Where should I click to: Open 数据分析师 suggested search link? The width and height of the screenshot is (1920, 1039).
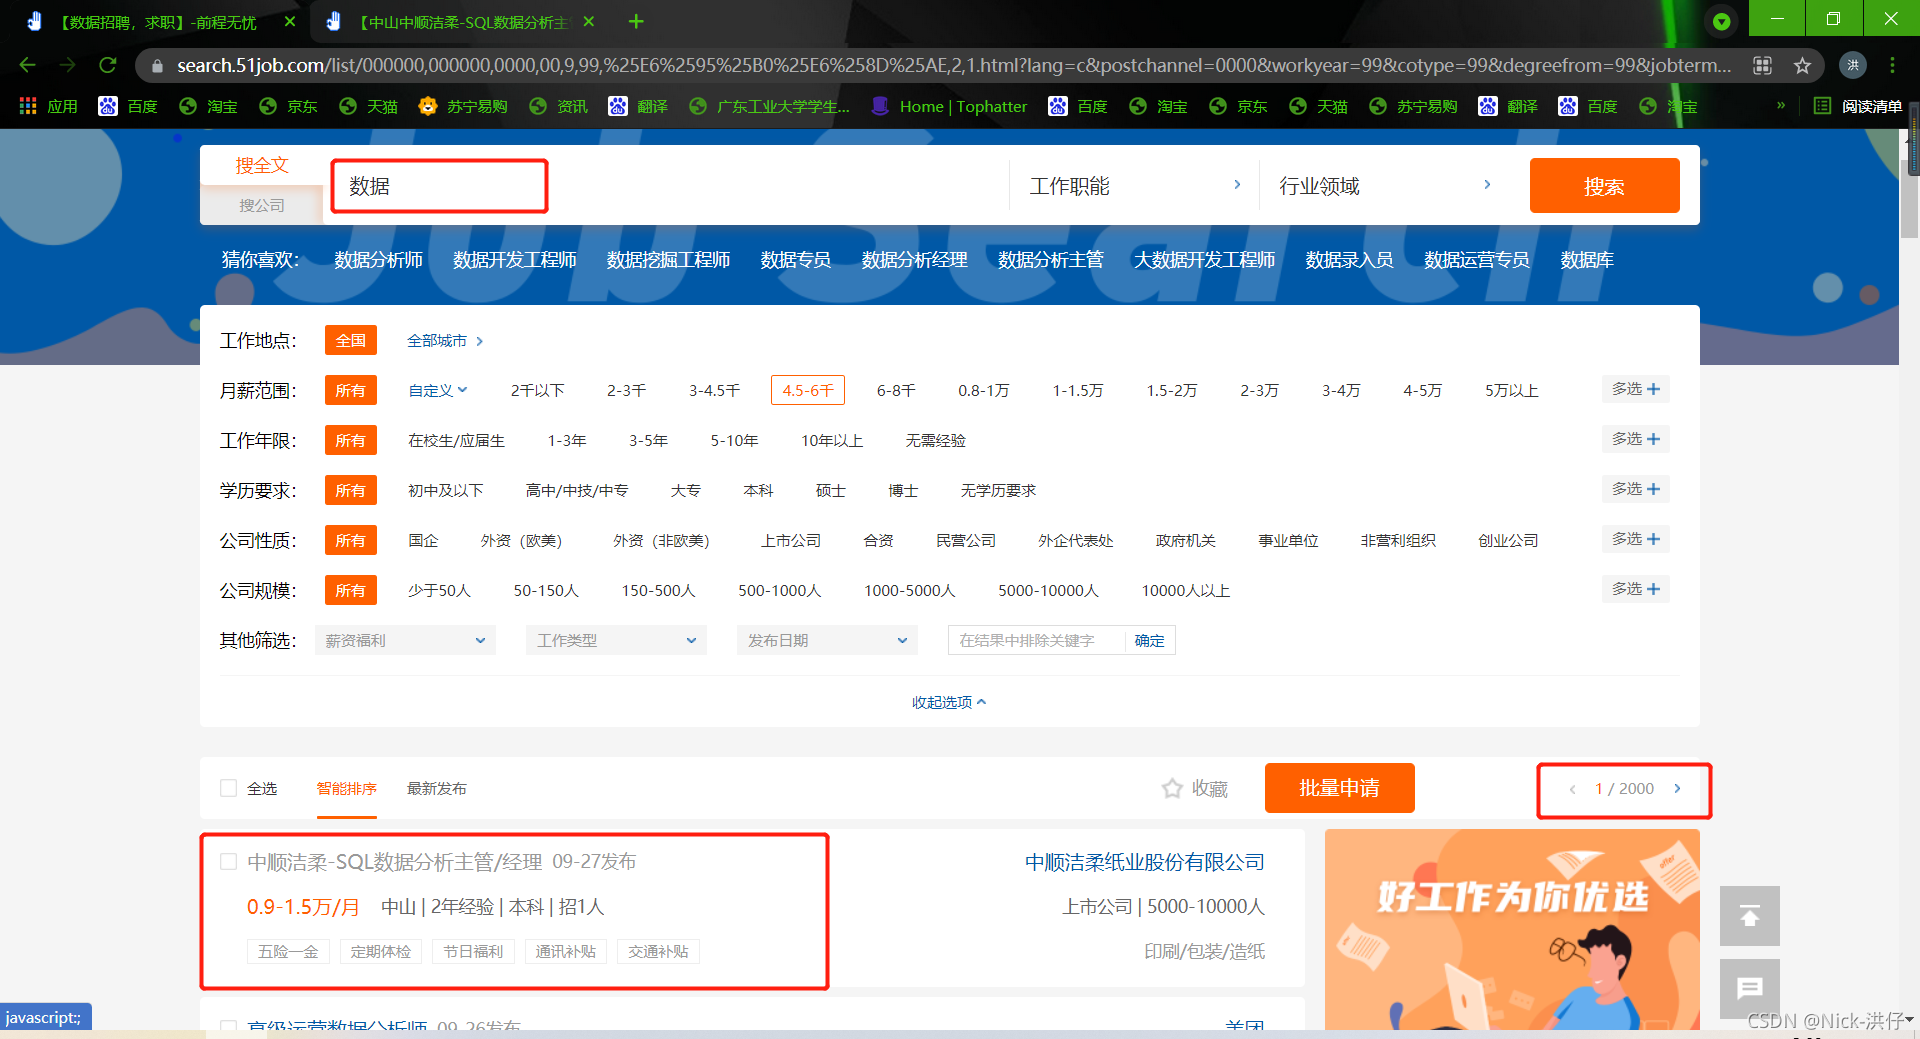click(378, 260)
